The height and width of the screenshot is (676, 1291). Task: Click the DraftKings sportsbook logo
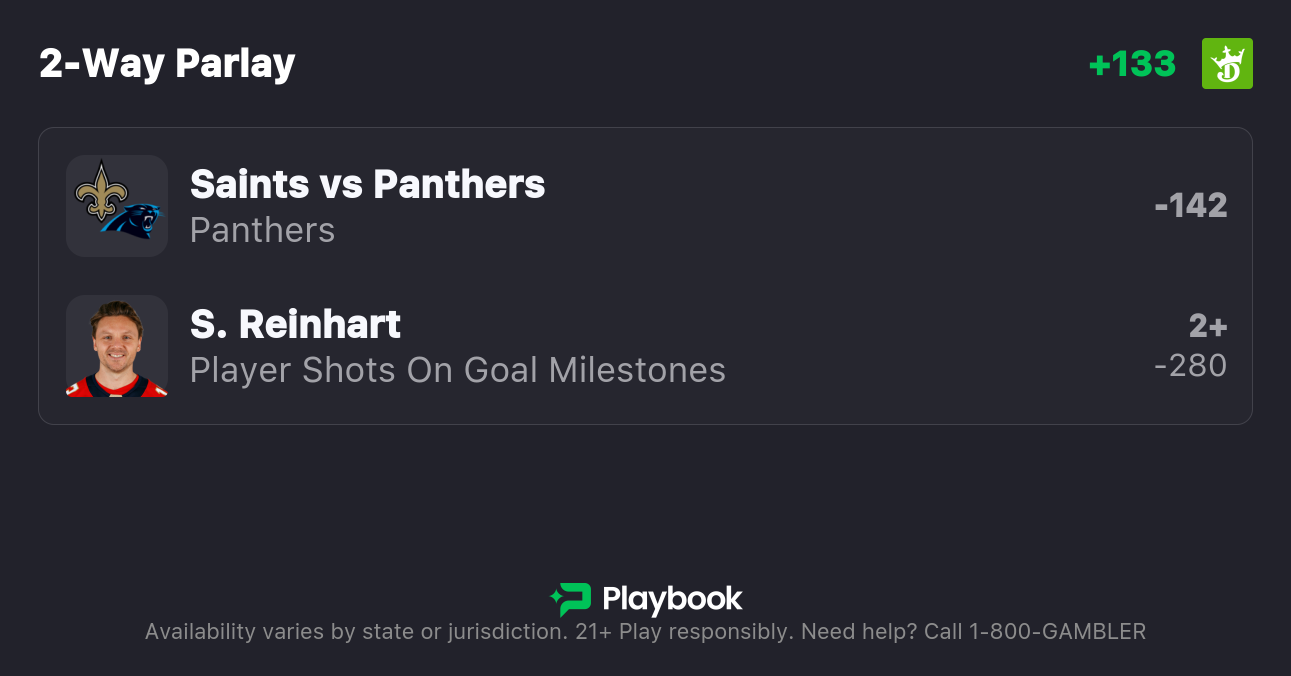pos(1227,64)
